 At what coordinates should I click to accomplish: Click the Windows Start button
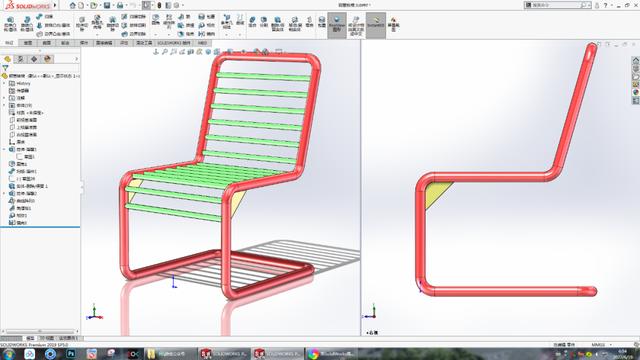pos(9,354)
